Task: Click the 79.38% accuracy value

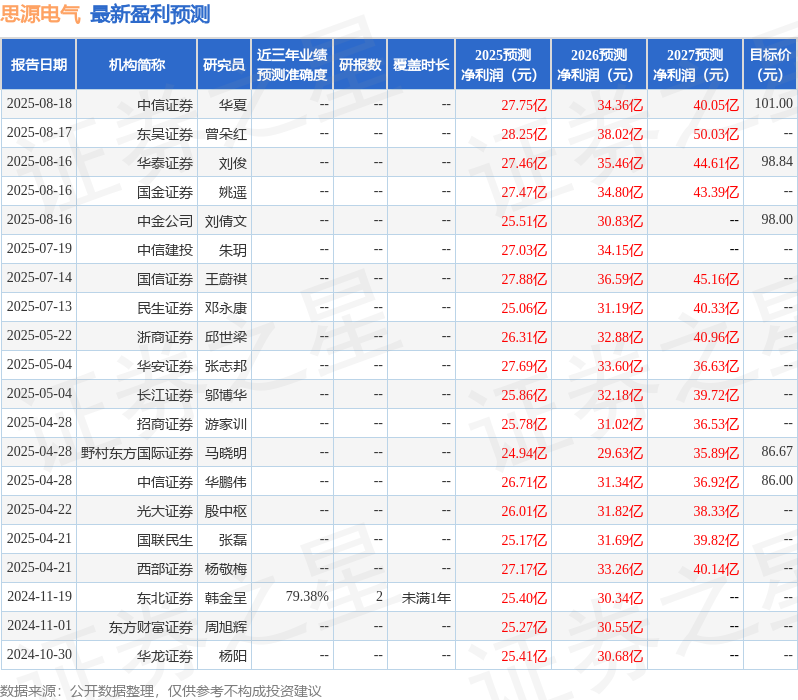Action: [307, 597]
